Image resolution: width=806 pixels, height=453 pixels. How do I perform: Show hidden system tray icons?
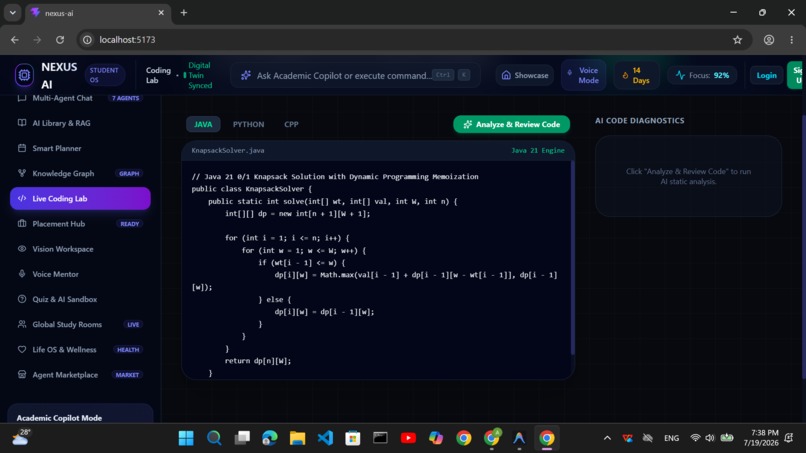[607, 438]
